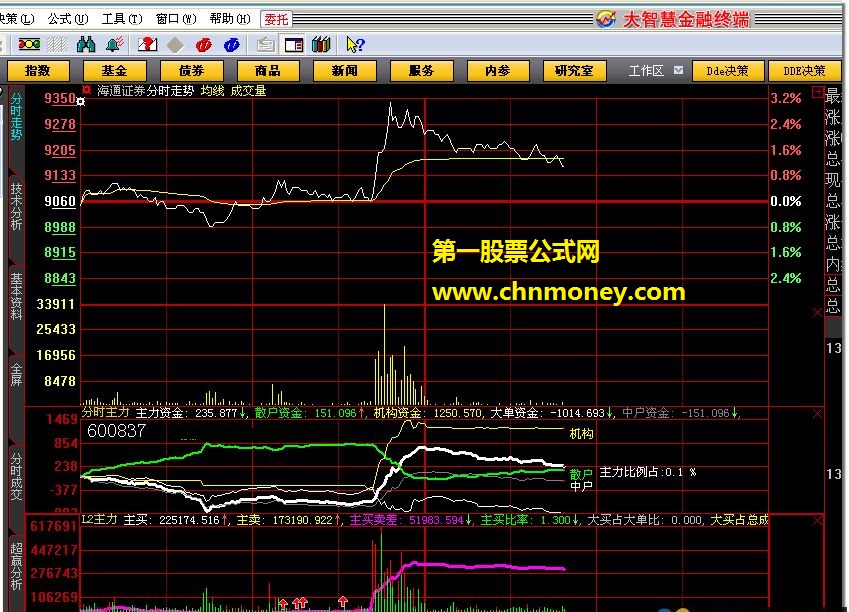Click the 主力比例占:0.1 % text
Viewport: 849px width, 612px height.
point(648,472)
